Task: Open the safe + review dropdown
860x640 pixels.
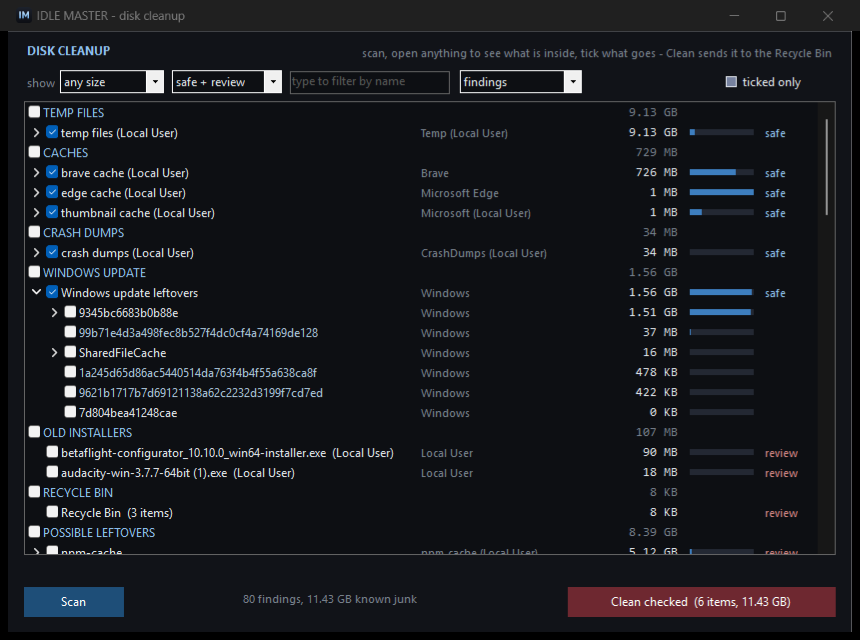Action: [227, 82]
